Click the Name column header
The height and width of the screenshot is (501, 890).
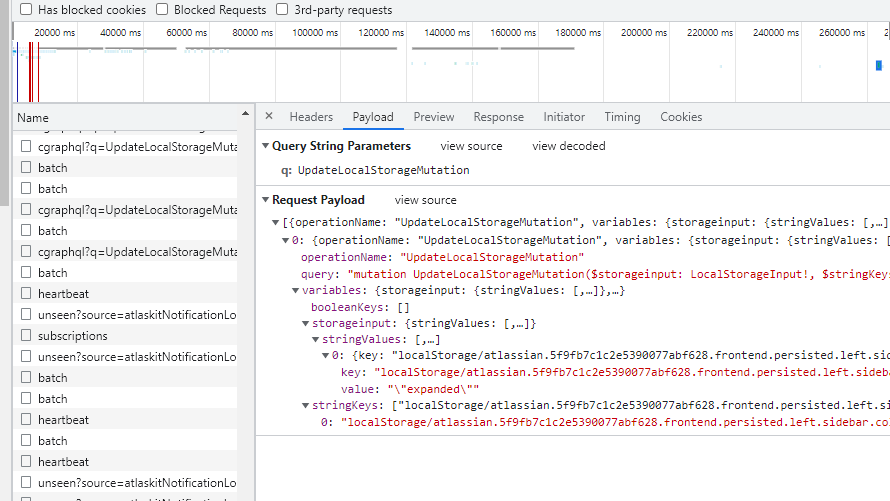pyautogui.click(x=33, y=117)
